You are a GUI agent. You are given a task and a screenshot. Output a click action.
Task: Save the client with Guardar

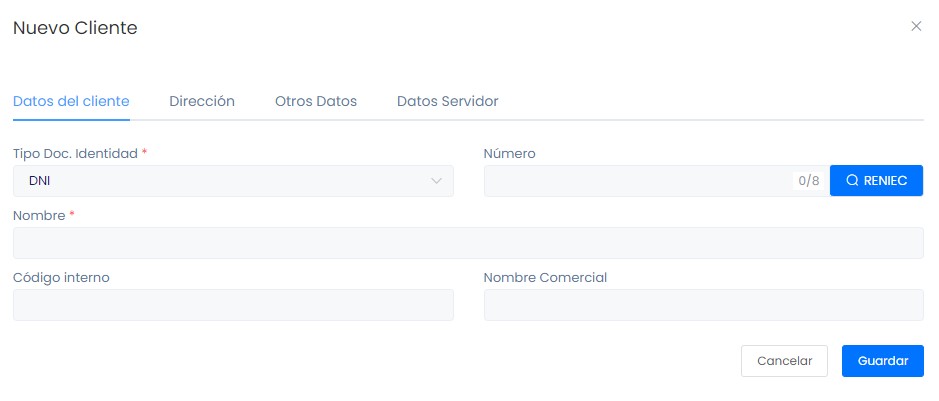click(882, 361)
